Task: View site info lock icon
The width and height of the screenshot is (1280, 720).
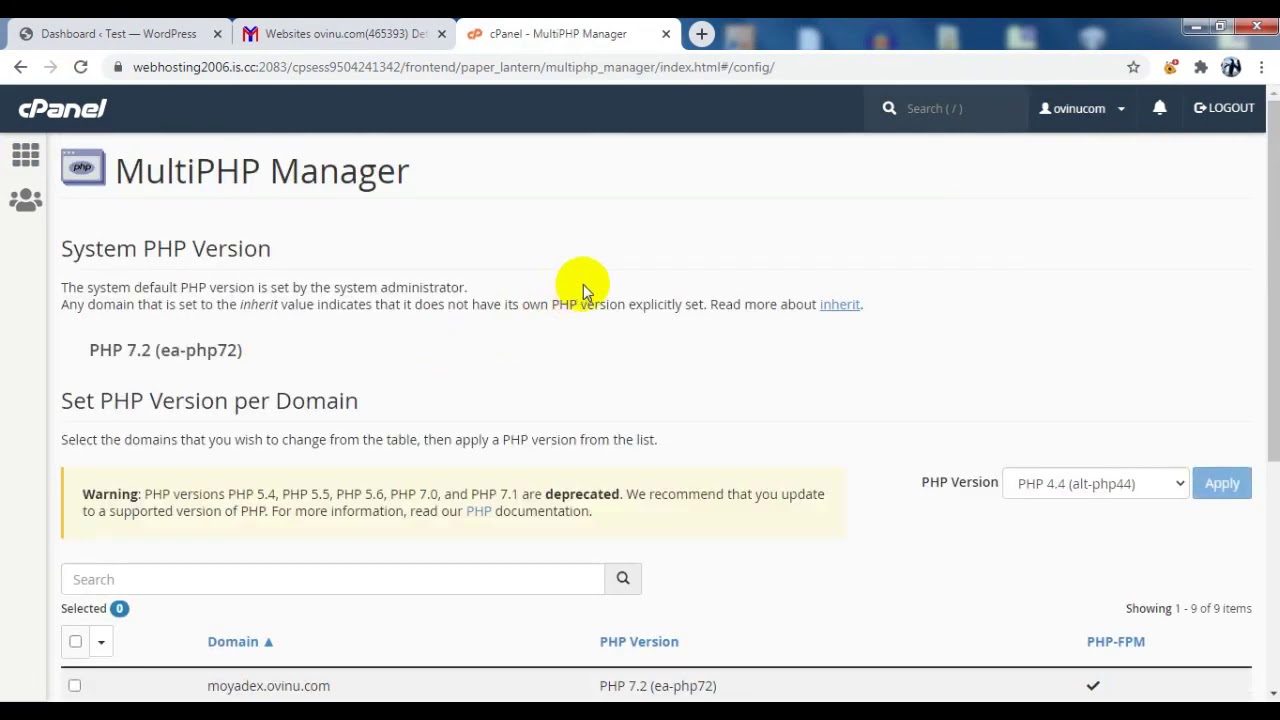Action: (118, 67)
